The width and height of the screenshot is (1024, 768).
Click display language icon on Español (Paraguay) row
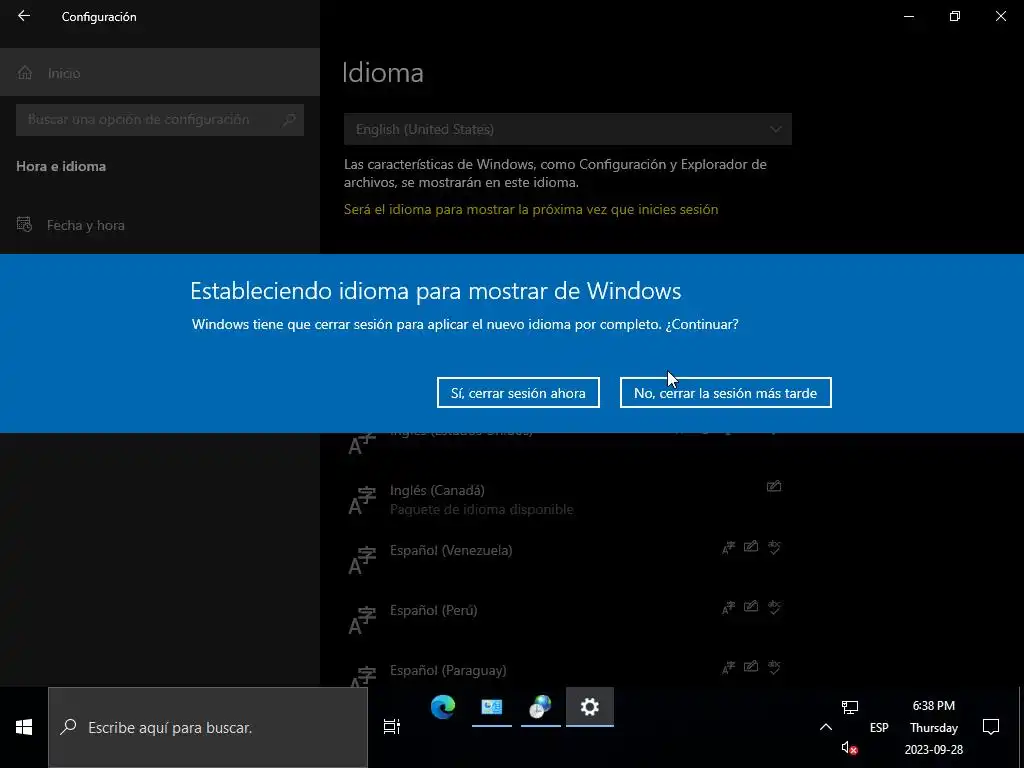728,667
